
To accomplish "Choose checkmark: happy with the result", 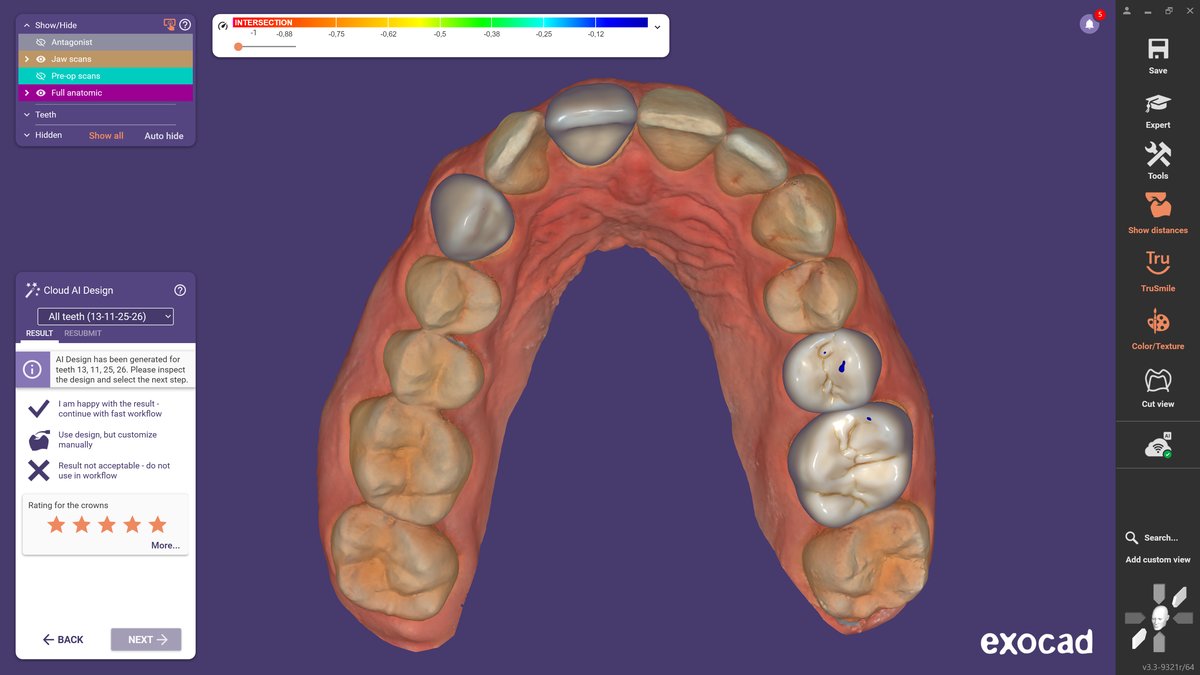I will pyautogui.click(x=38, y=408).
